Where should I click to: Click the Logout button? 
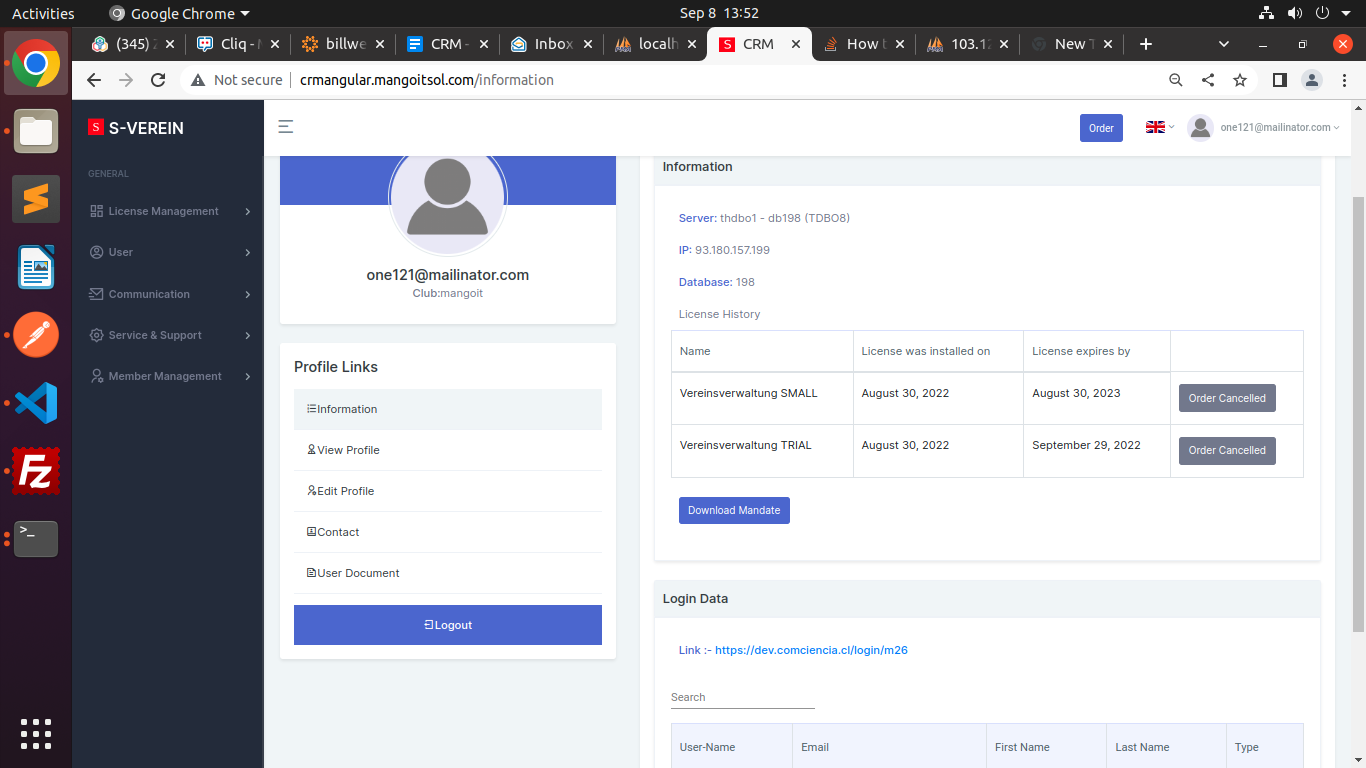(x=448, y=625)
